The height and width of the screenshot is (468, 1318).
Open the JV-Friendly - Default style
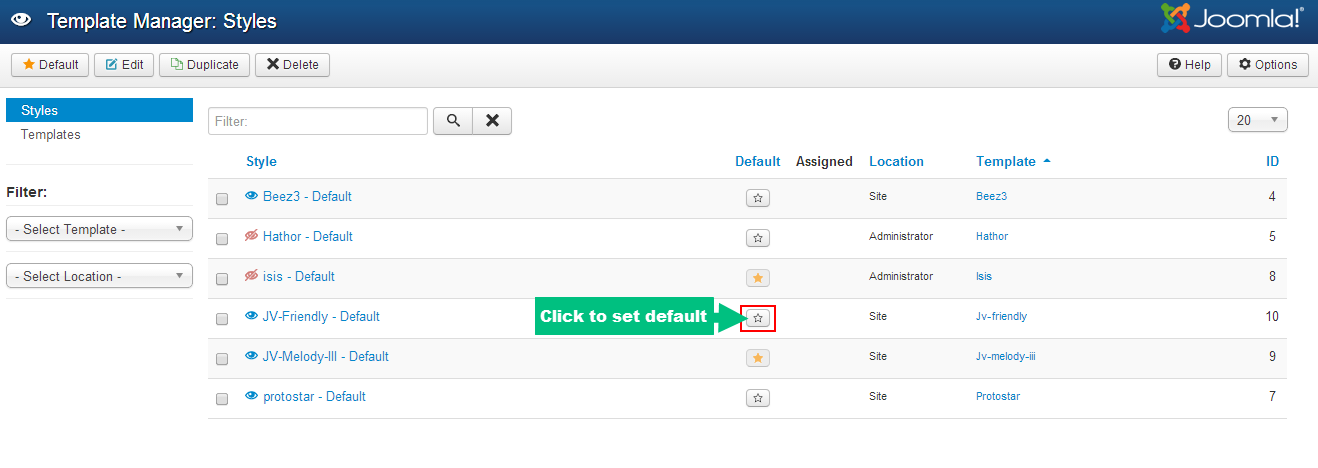coord(321,316)
